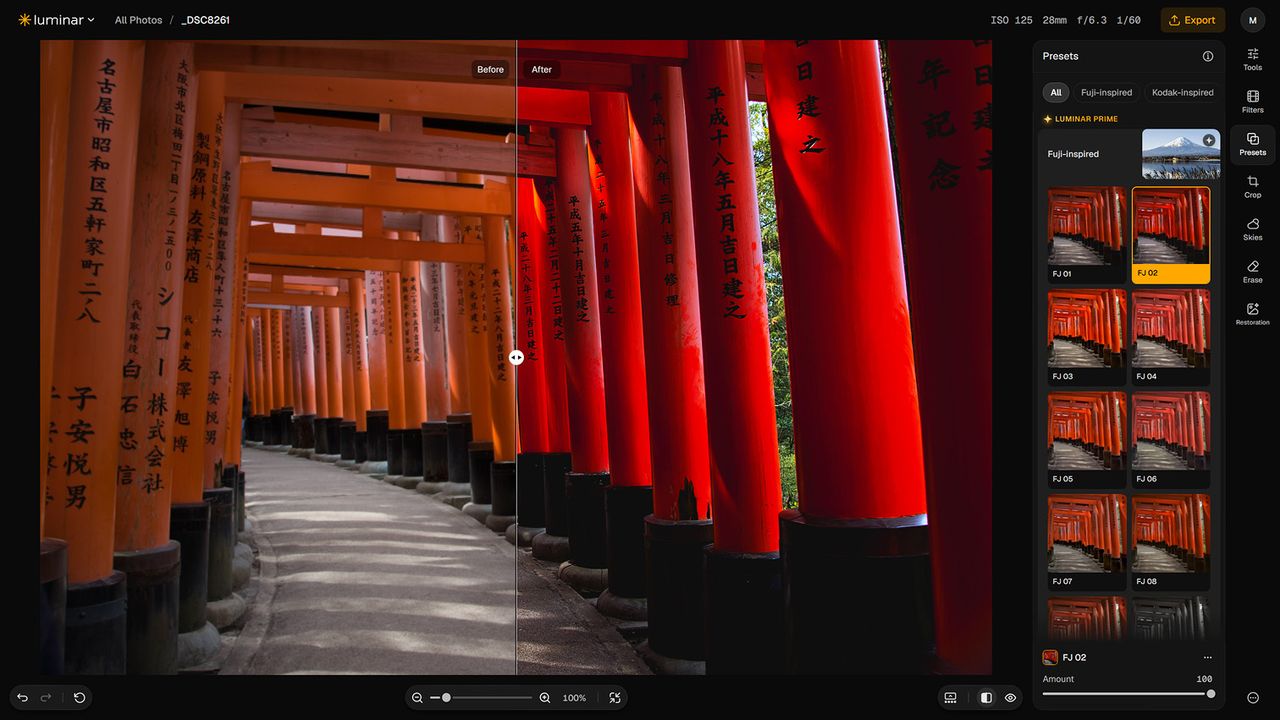Apply the FJ 08 preset
Screen dimensions: 1280x720
coord(1171,542)
